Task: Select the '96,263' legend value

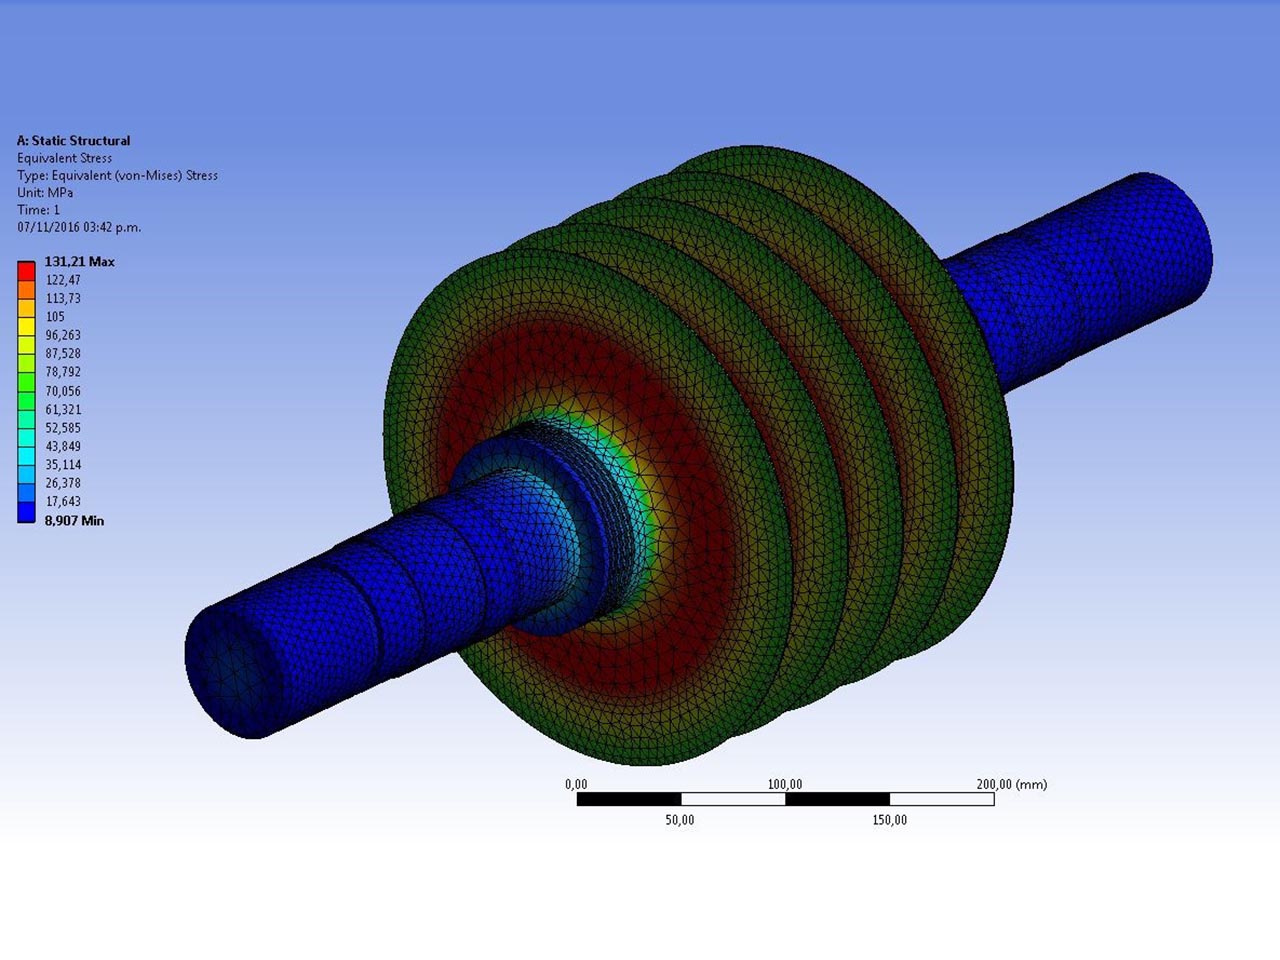Action: pyautogui.click(x=63, y=335)
